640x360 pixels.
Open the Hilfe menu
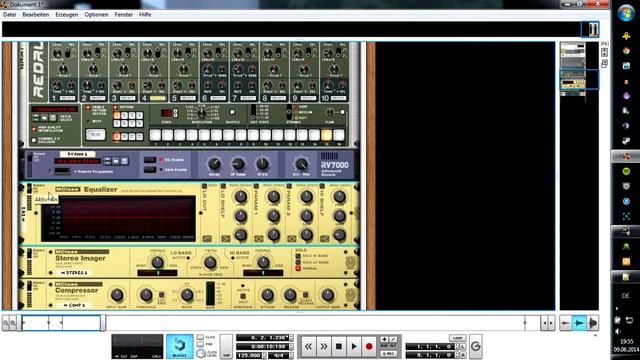145,14
